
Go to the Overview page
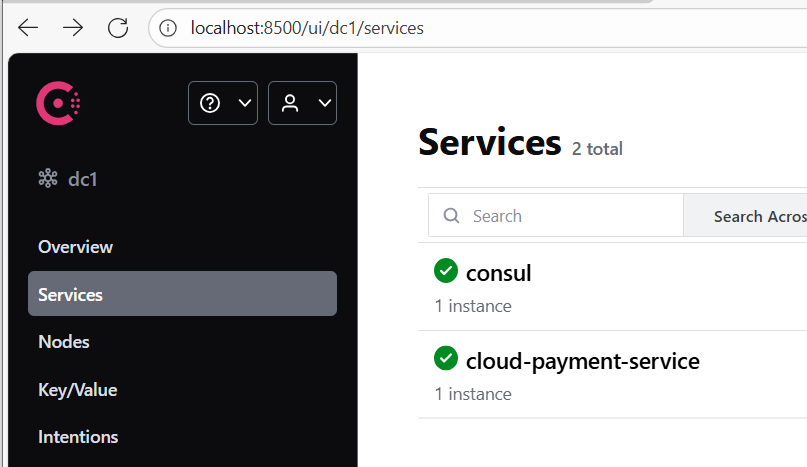point(75,247)
